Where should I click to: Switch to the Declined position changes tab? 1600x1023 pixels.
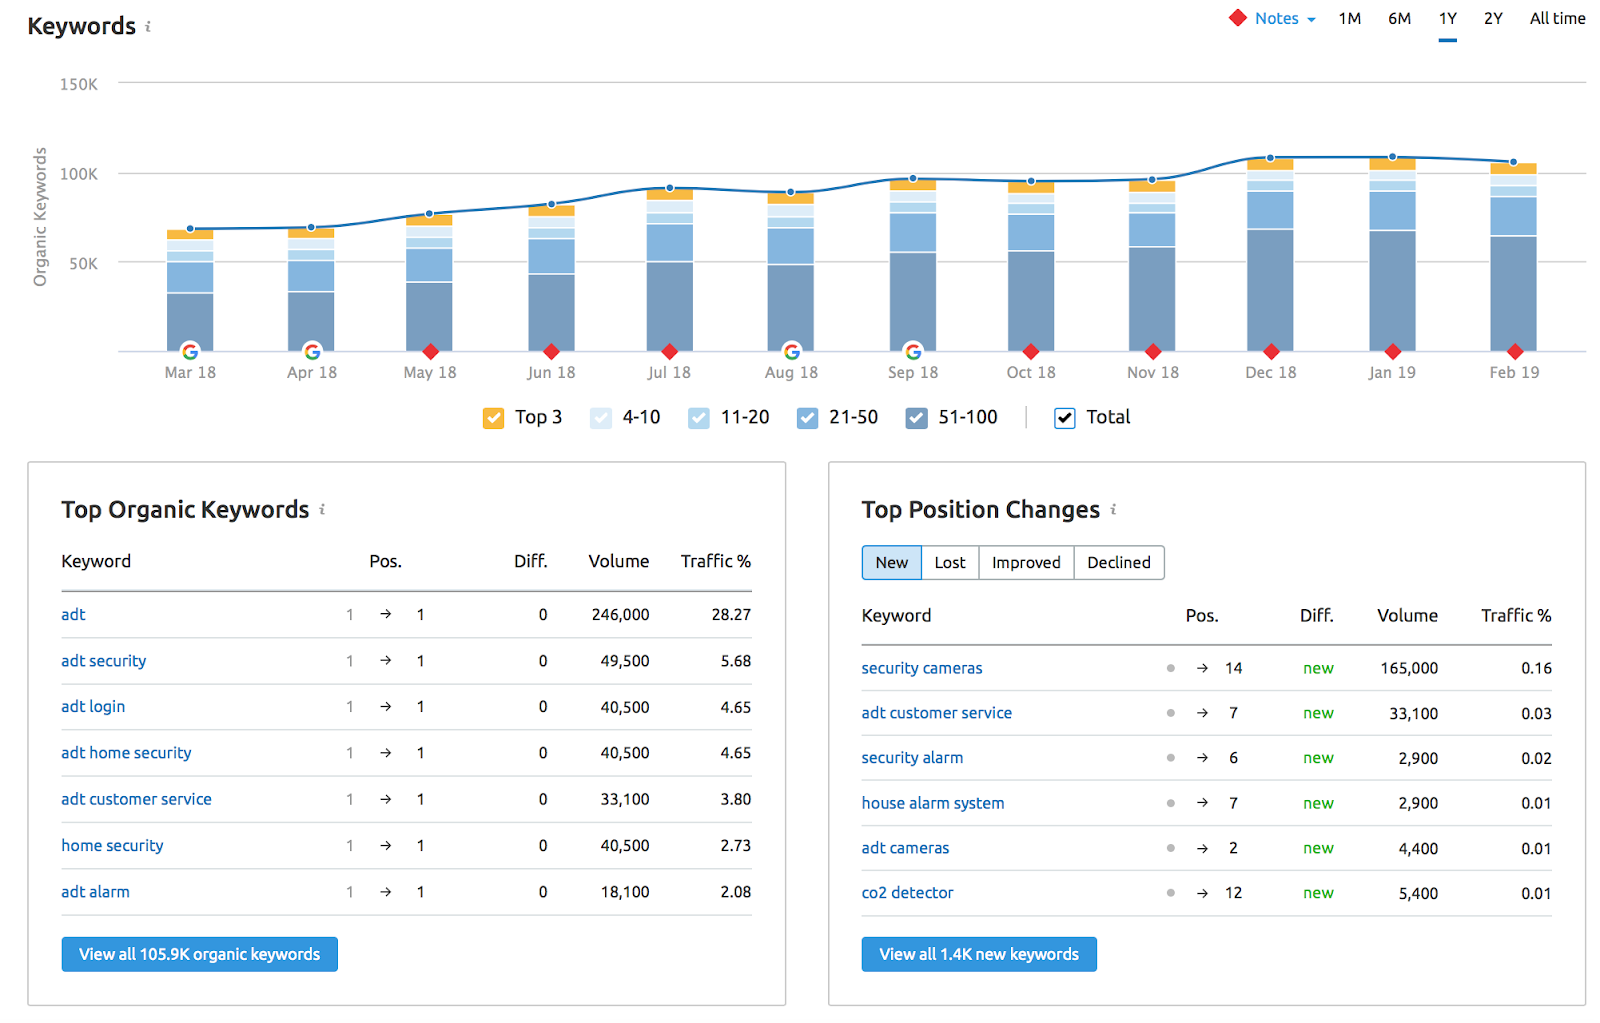[1119, 563]
